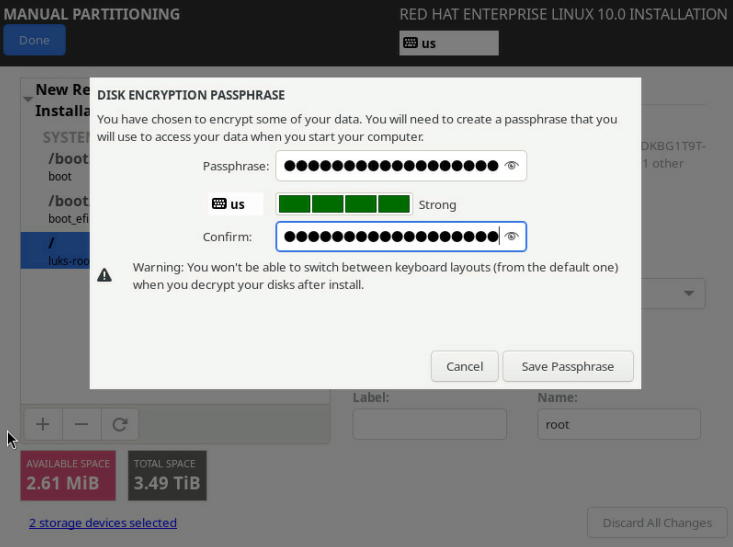
Task: Open the us keyboard layout selector in header
Action: pyautogui.click(x=449, y=43)
